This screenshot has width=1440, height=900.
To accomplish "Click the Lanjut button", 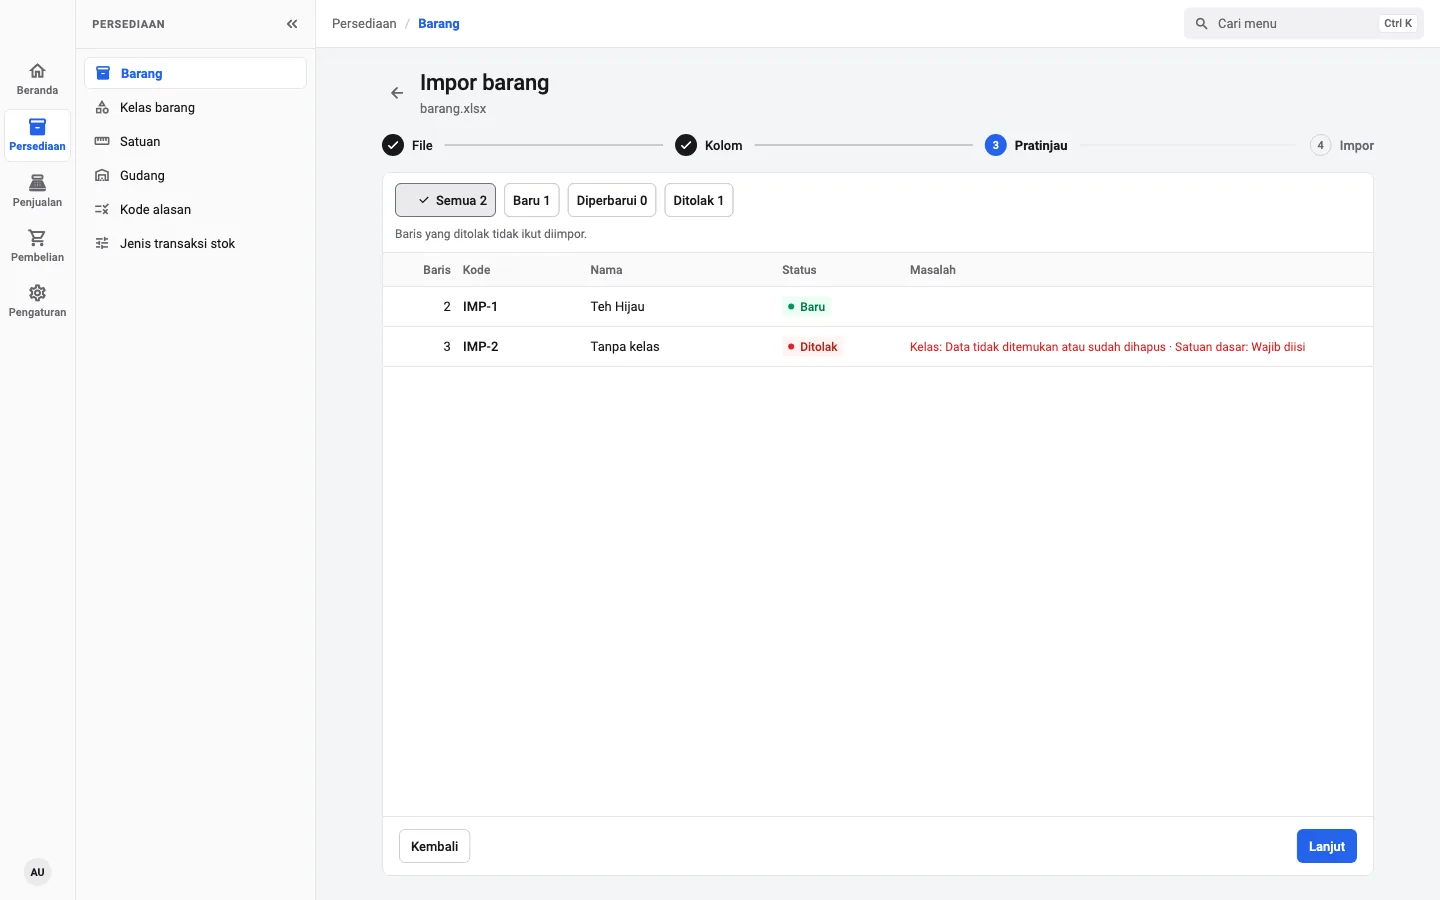I will [1327, 846].
